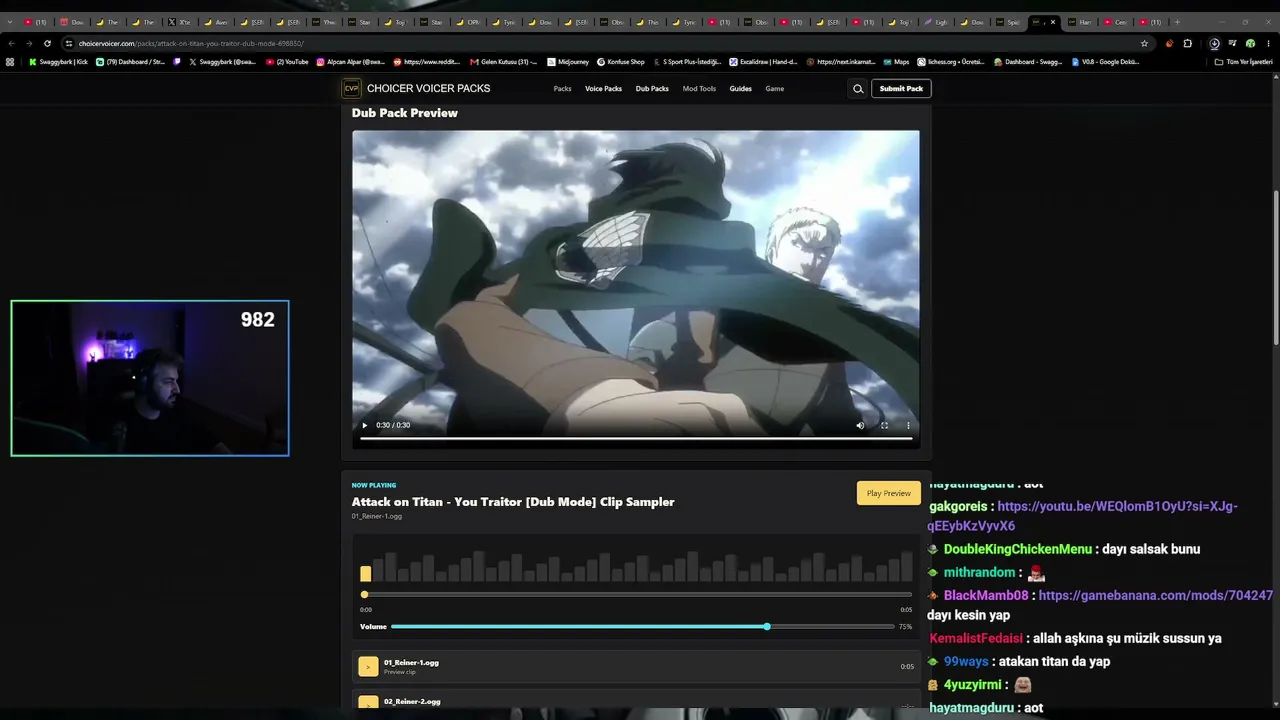Click the KemalistFedaisi username in chat
Screen dimensions: 1280x720
(x=976, y=638)
